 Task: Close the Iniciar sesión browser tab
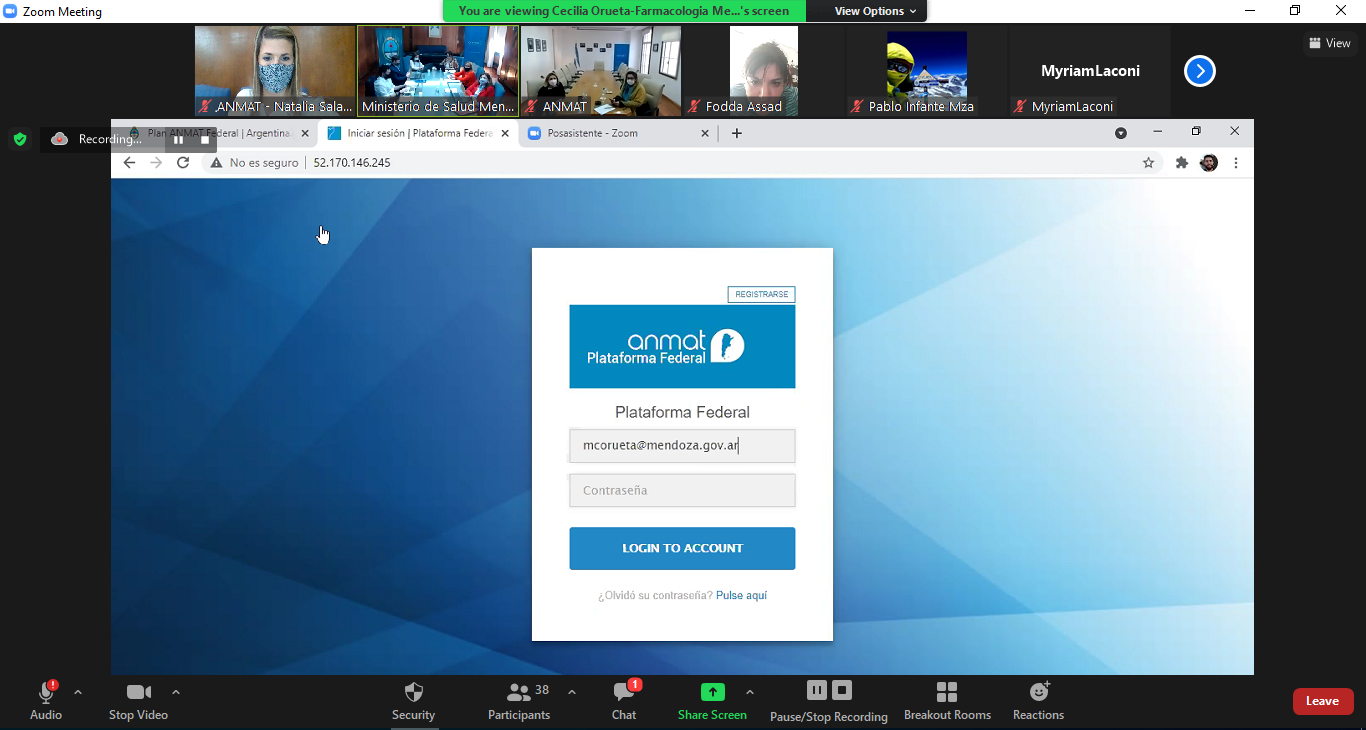coord(505,133)
